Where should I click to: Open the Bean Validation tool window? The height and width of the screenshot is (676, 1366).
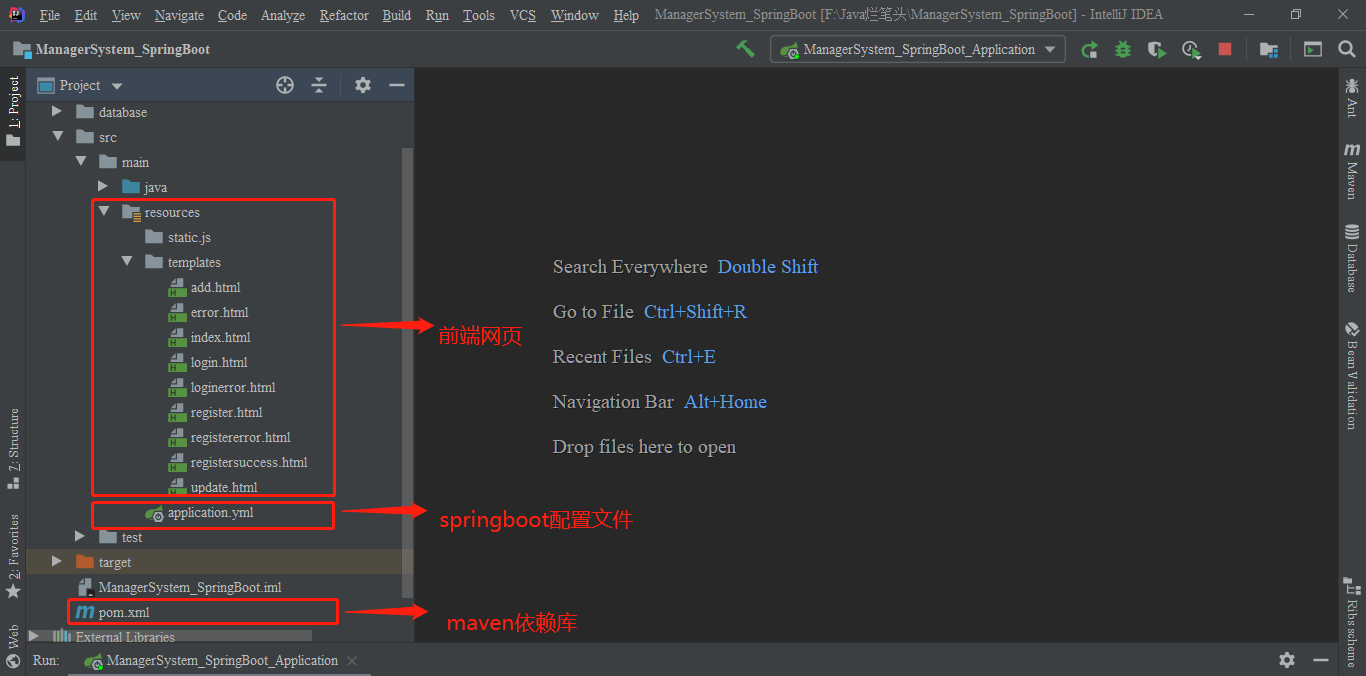pyautogui.click(x=1352, y=375)
